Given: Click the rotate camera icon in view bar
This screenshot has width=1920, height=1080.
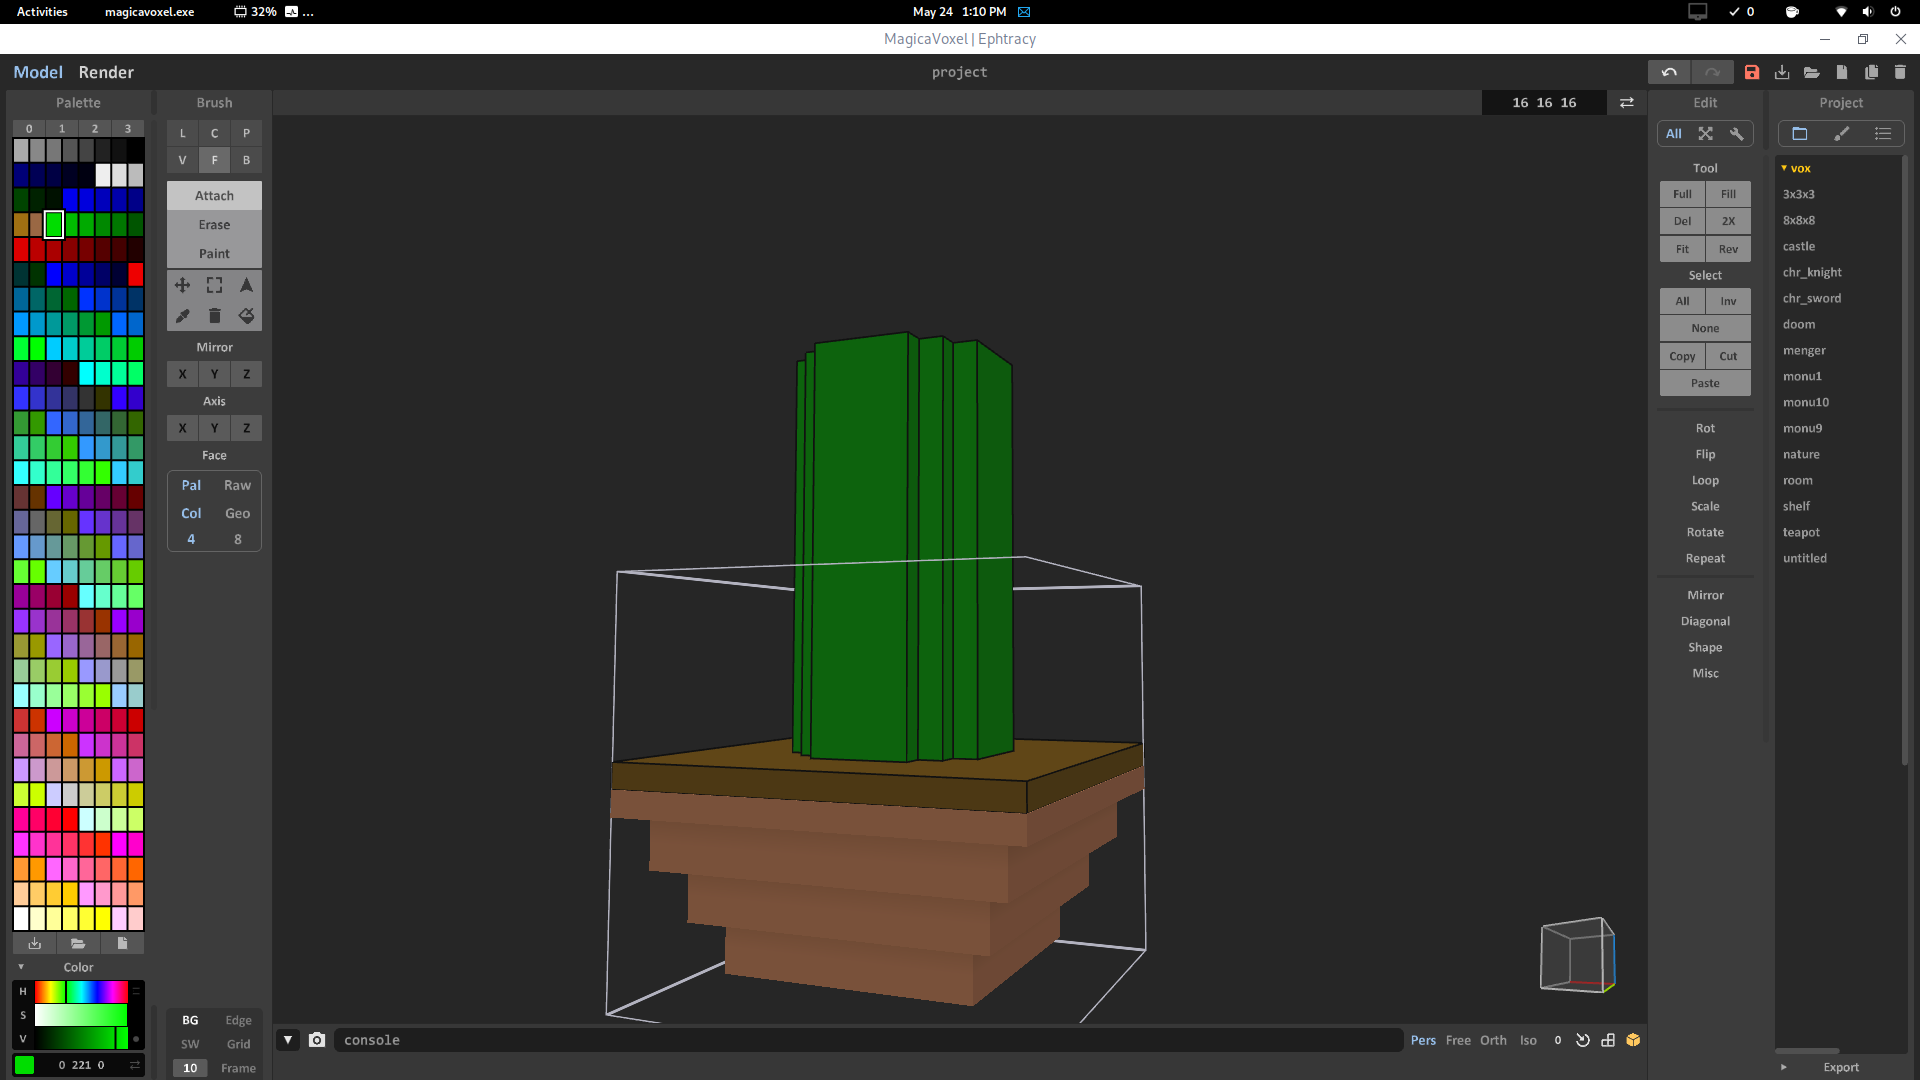Looking at the screenshot, I should pyautogui.click(x=1583, y=1040).
